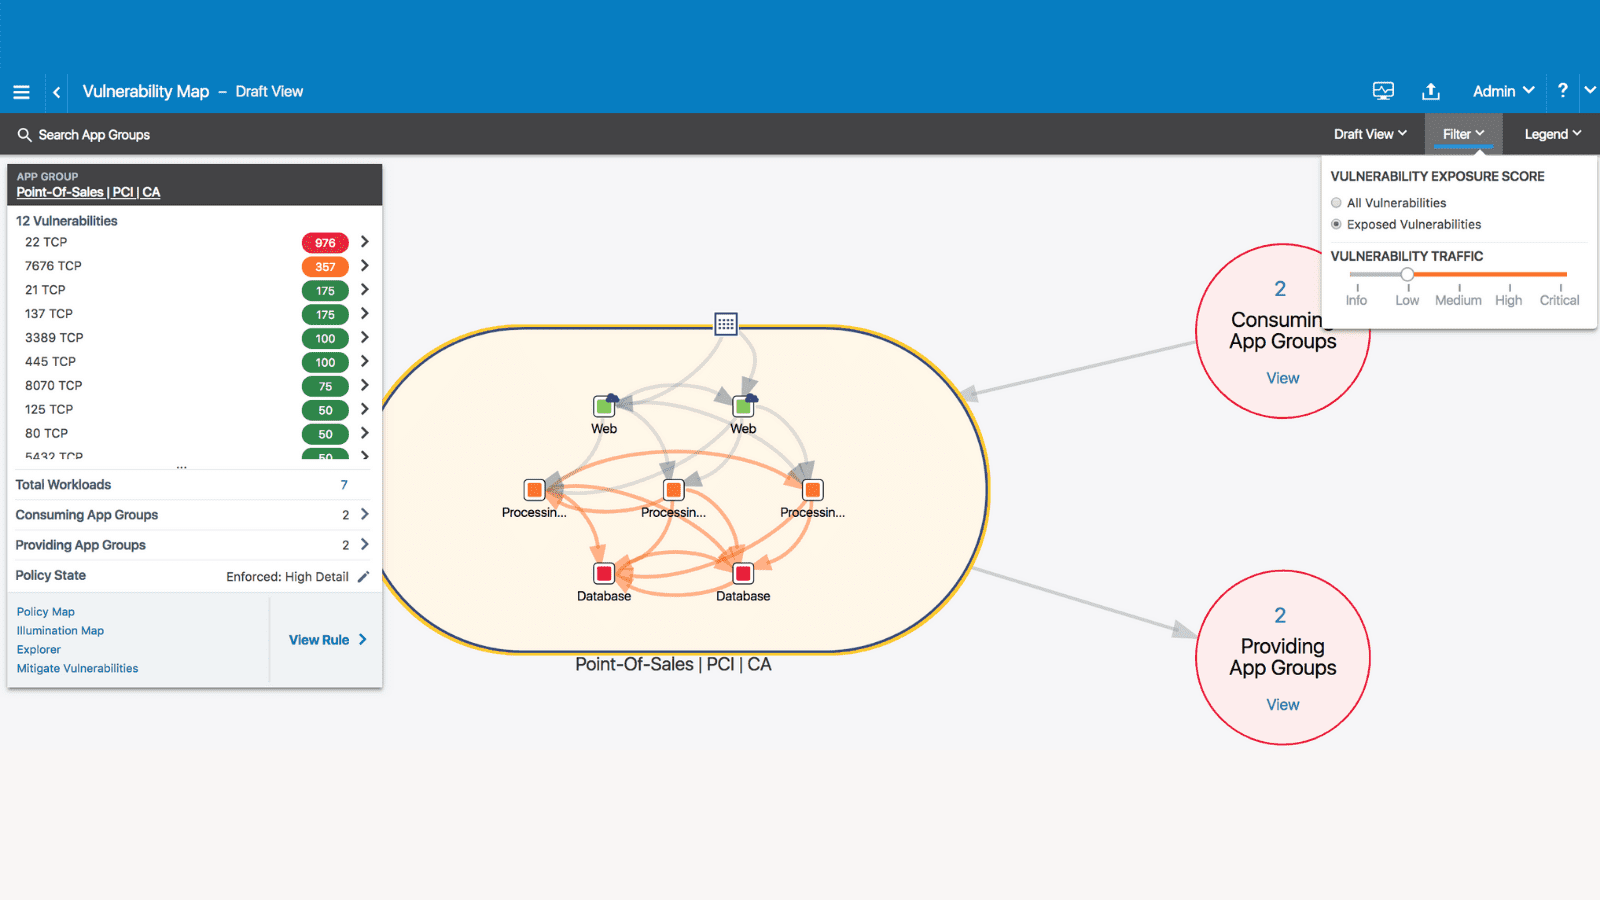Expand the 7676 TCP vulnerability row

coord(365,266)
